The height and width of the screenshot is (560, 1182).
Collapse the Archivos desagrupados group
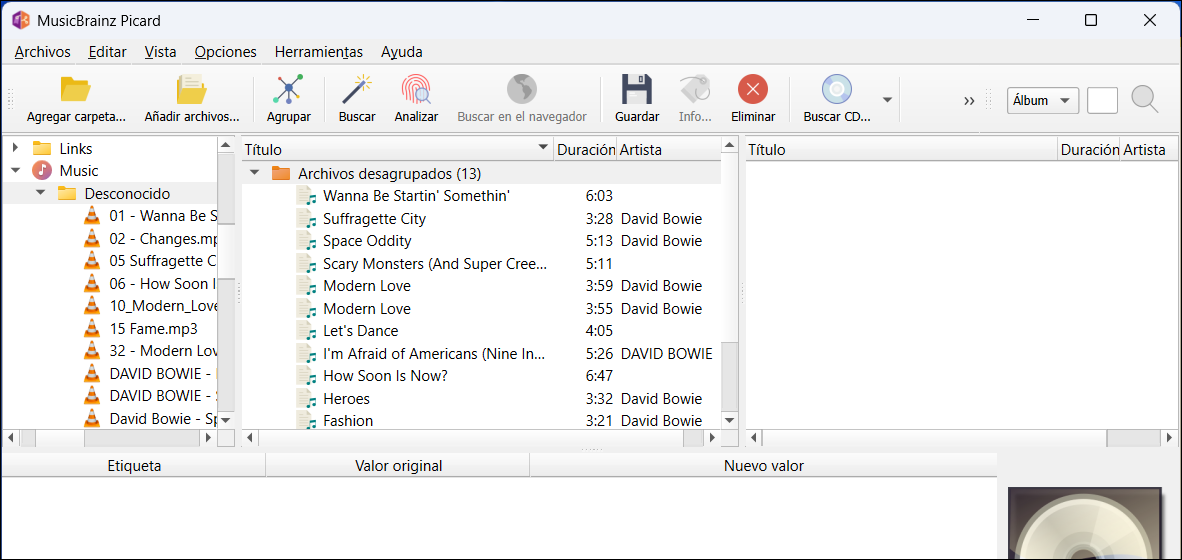click(255, 173)
